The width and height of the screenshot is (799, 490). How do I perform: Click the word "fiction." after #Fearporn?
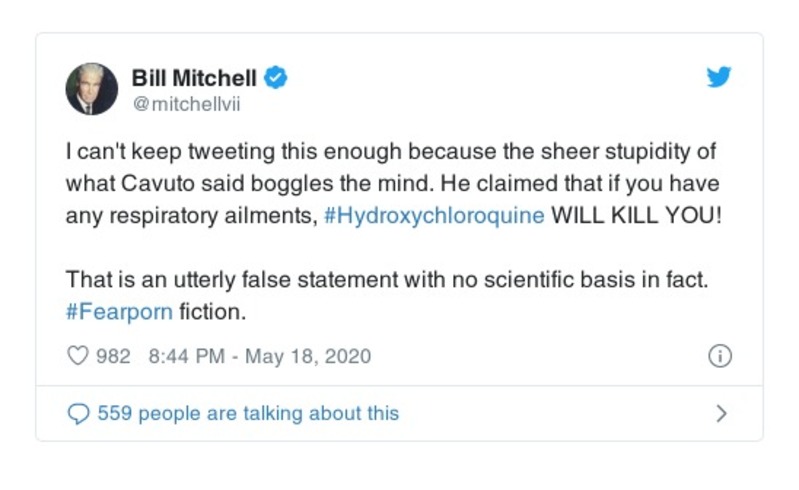pos(212,311)
